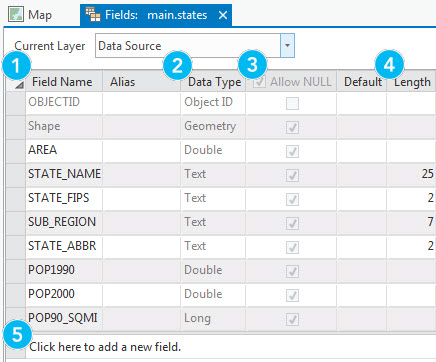Select the STATE_NAME field name cell
This screenshot has width=436, height=362.
click(64, 175)
